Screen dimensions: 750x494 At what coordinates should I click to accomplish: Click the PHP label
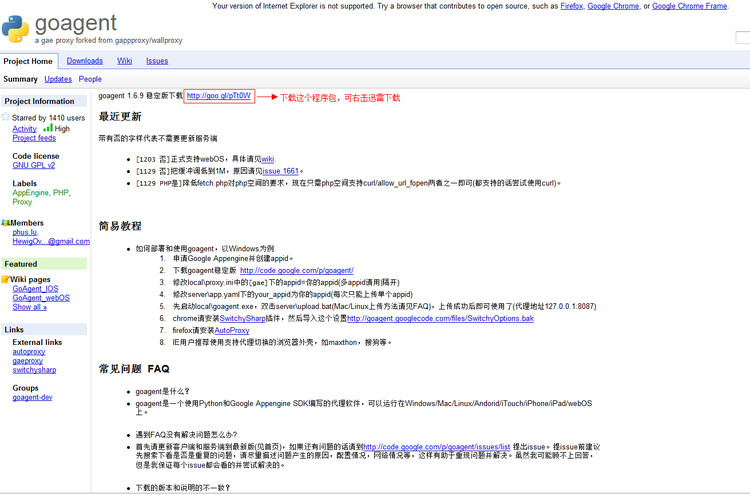61,192
